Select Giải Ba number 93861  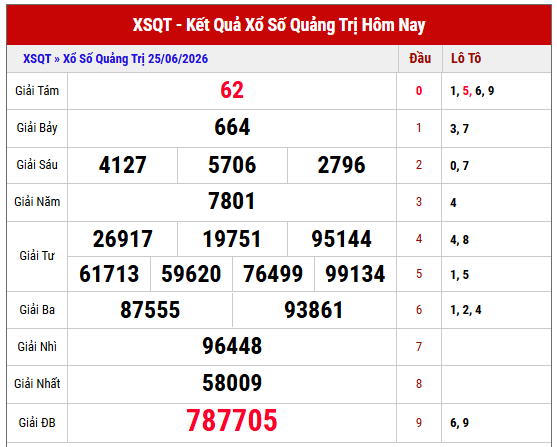coord(314,310)
